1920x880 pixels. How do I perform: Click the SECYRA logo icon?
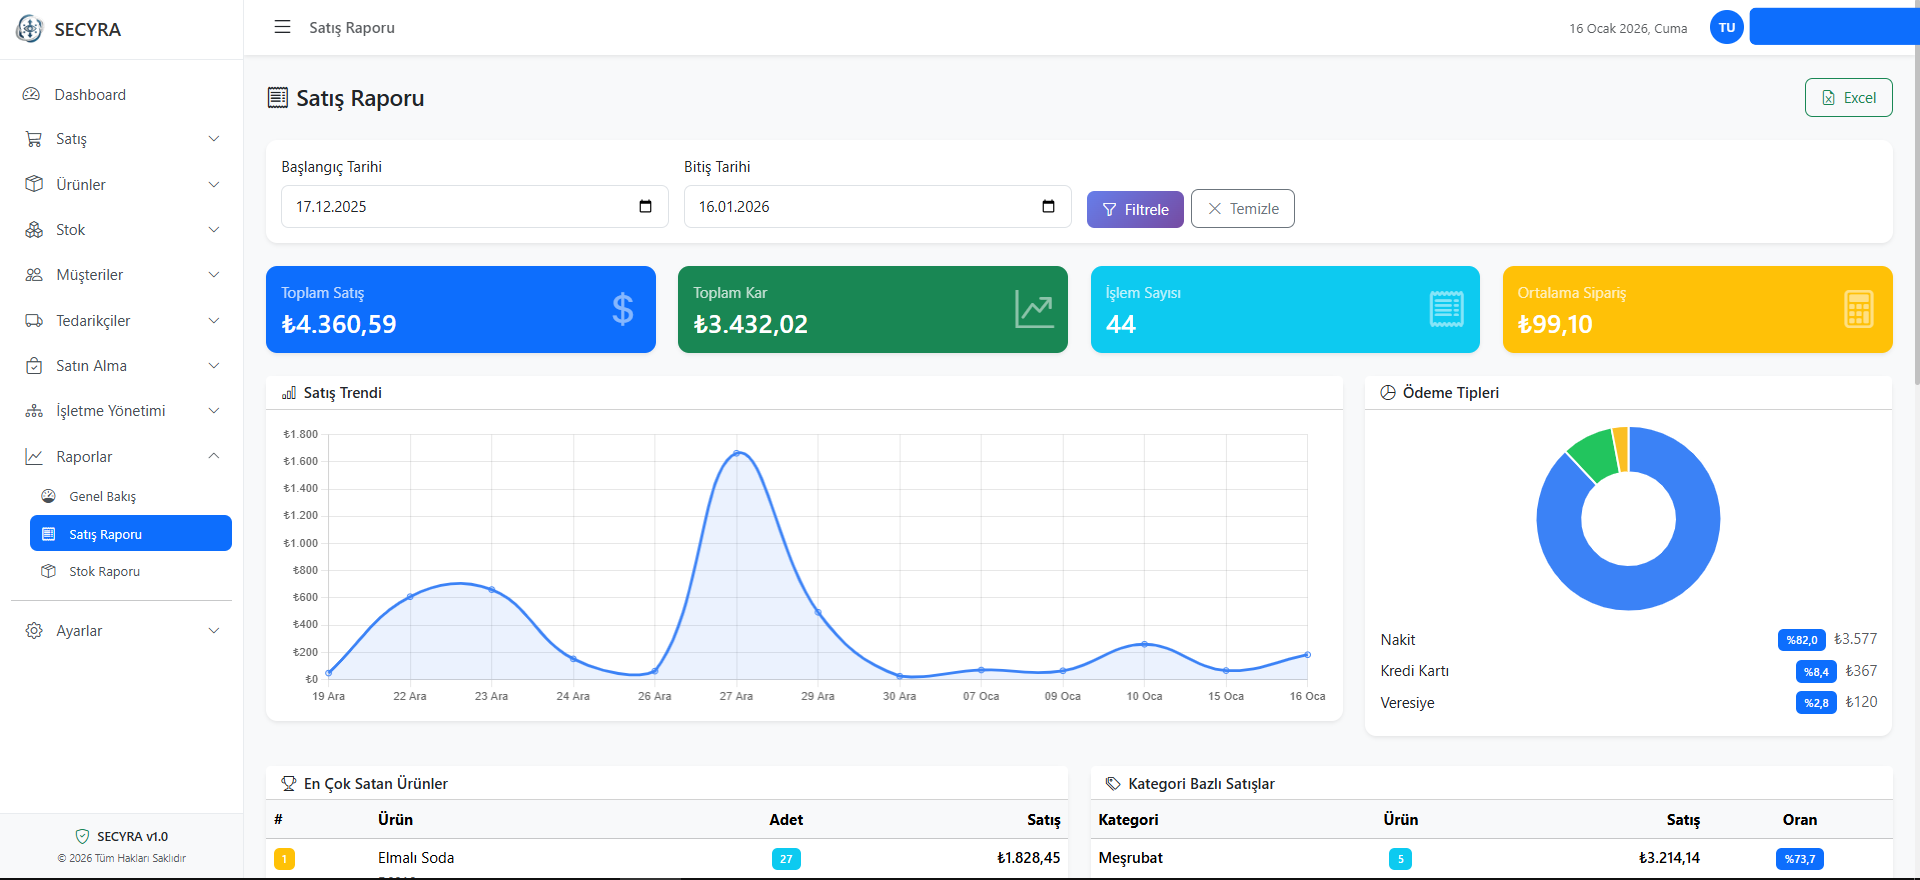tap(30, 29)
